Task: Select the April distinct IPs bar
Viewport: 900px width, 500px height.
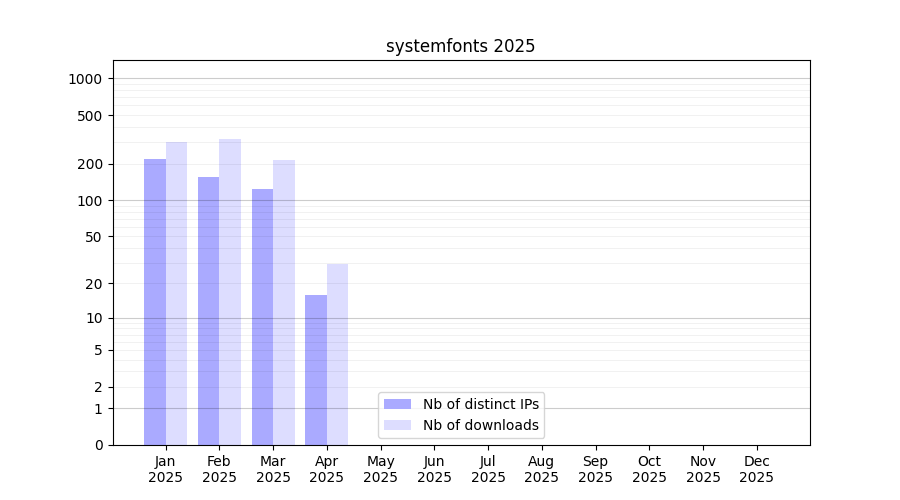Action: pos(316,370)
